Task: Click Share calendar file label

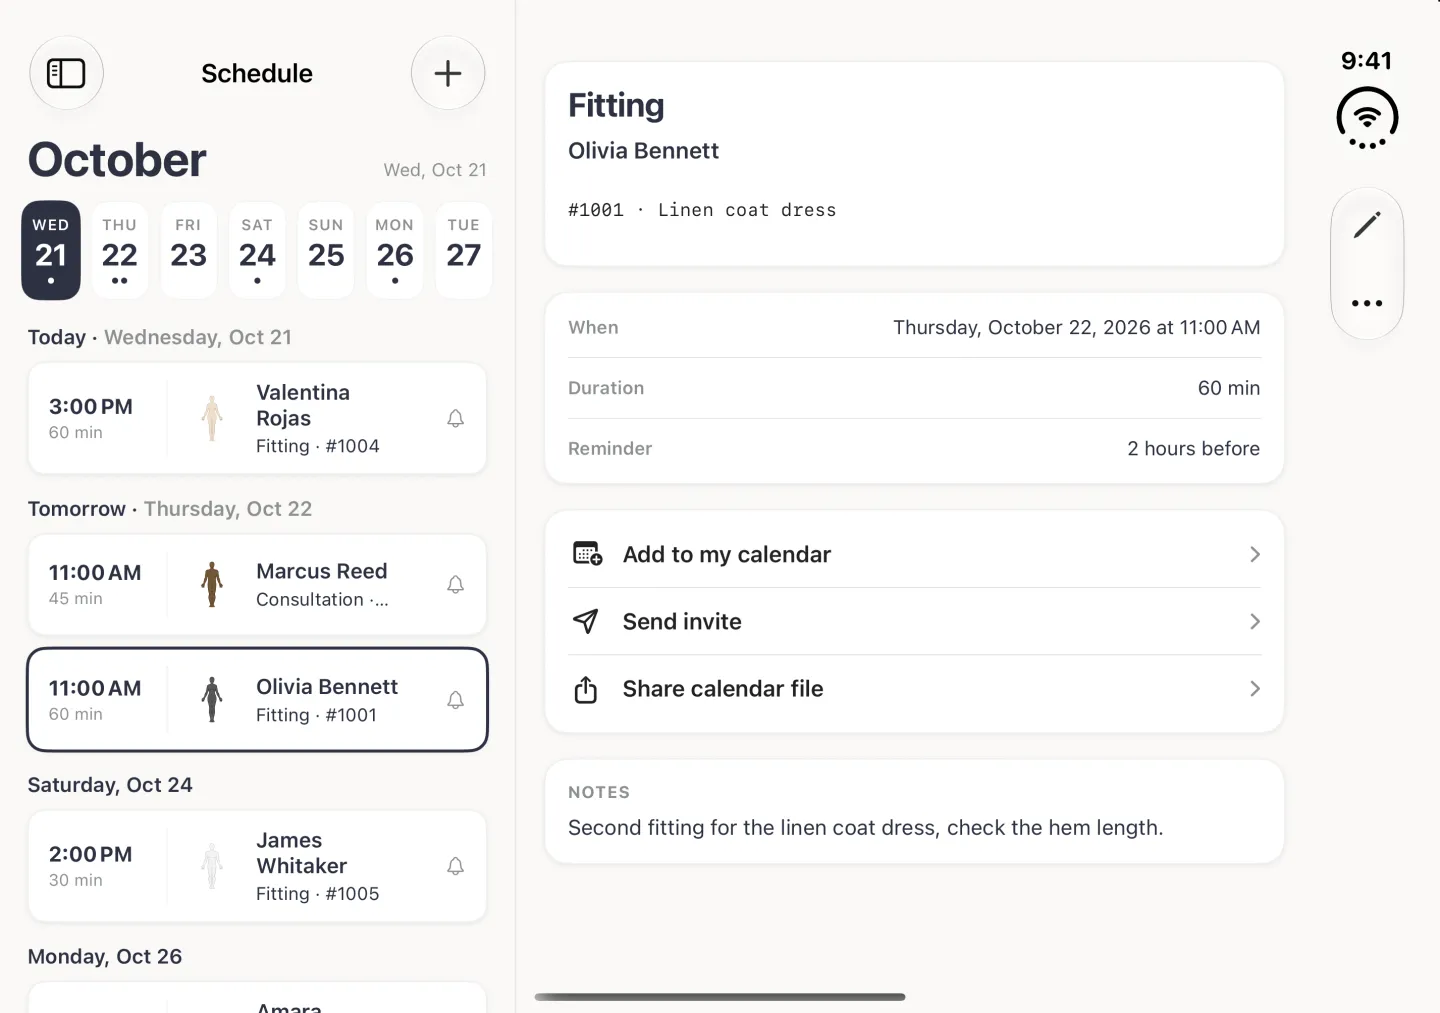Action: coord(723,689)
